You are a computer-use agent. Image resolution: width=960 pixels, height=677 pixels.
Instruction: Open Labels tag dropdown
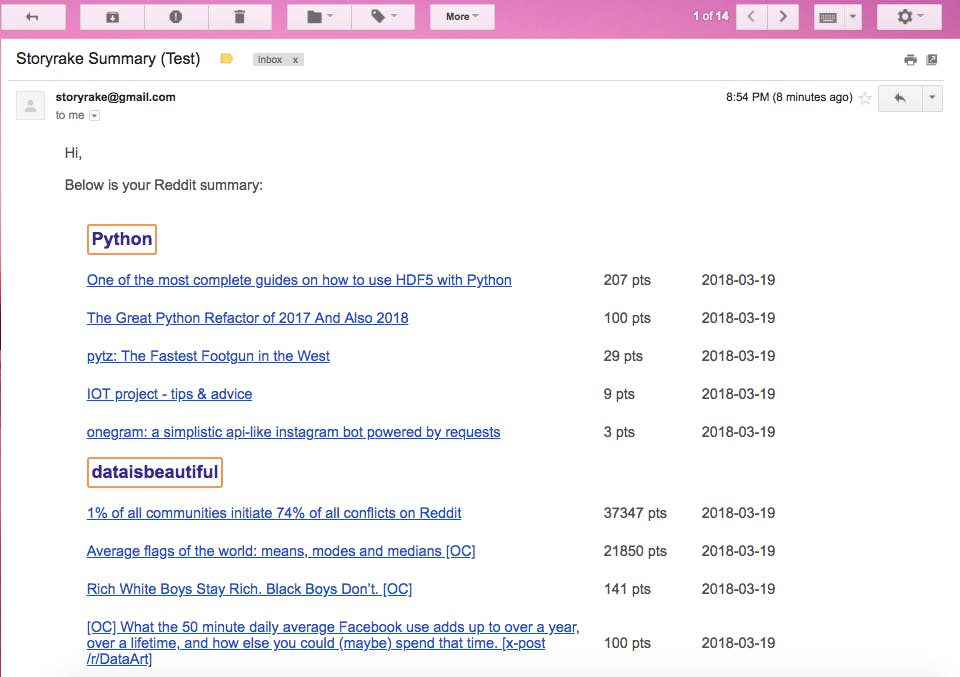click(x=384, y=17)
